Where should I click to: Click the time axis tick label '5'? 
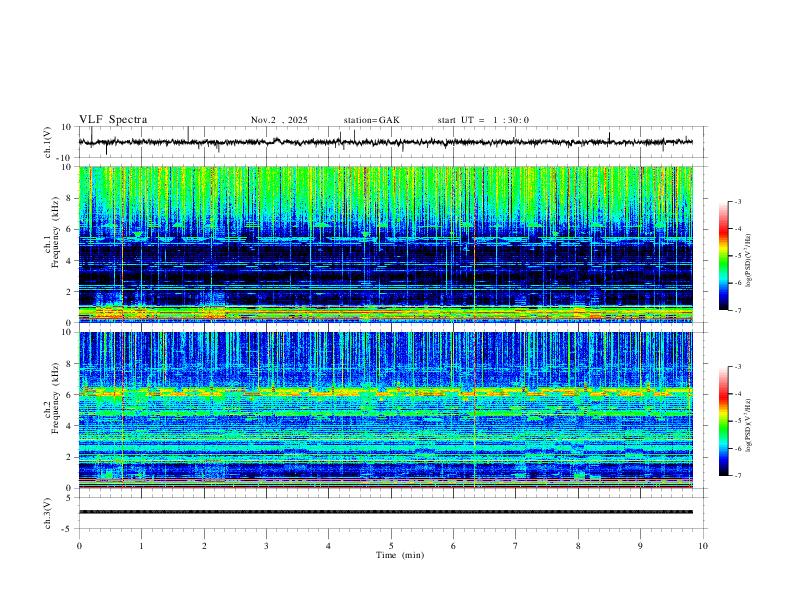(391, 546)
